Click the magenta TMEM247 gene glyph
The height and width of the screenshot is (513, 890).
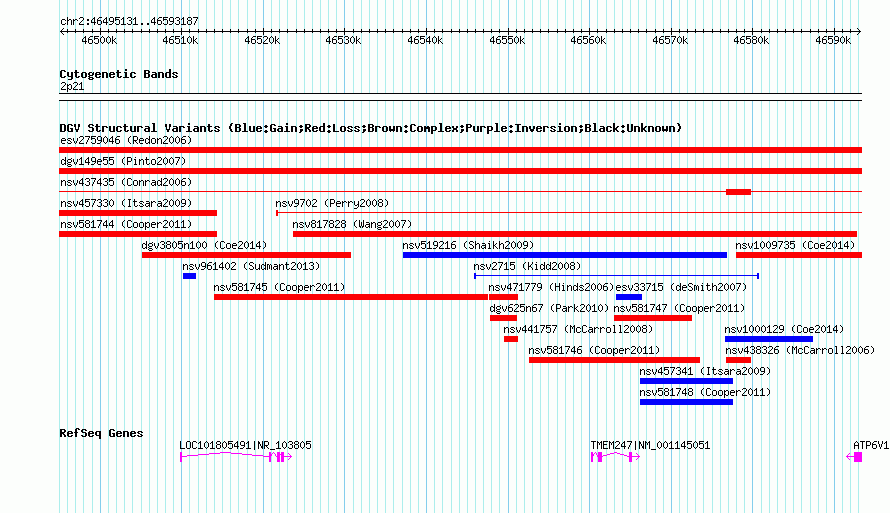tap(615, 457)
